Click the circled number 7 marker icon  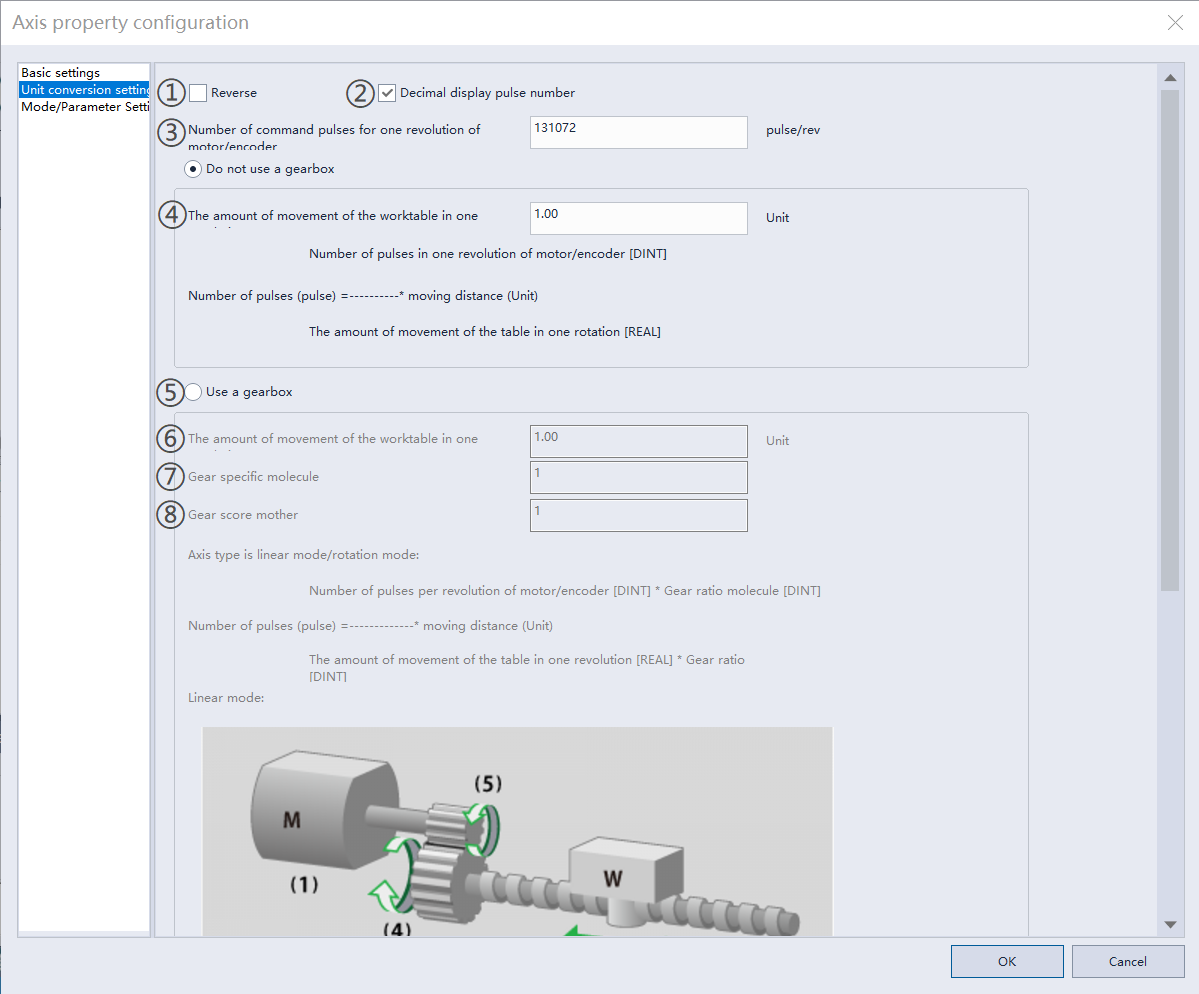tap(172, 477)
